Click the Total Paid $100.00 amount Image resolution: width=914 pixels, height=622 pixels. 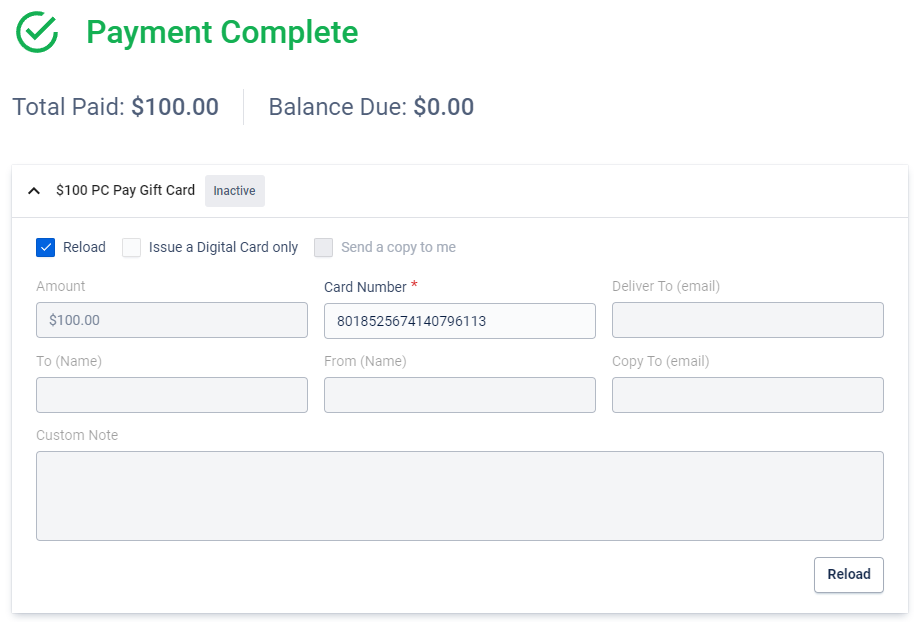174,107
